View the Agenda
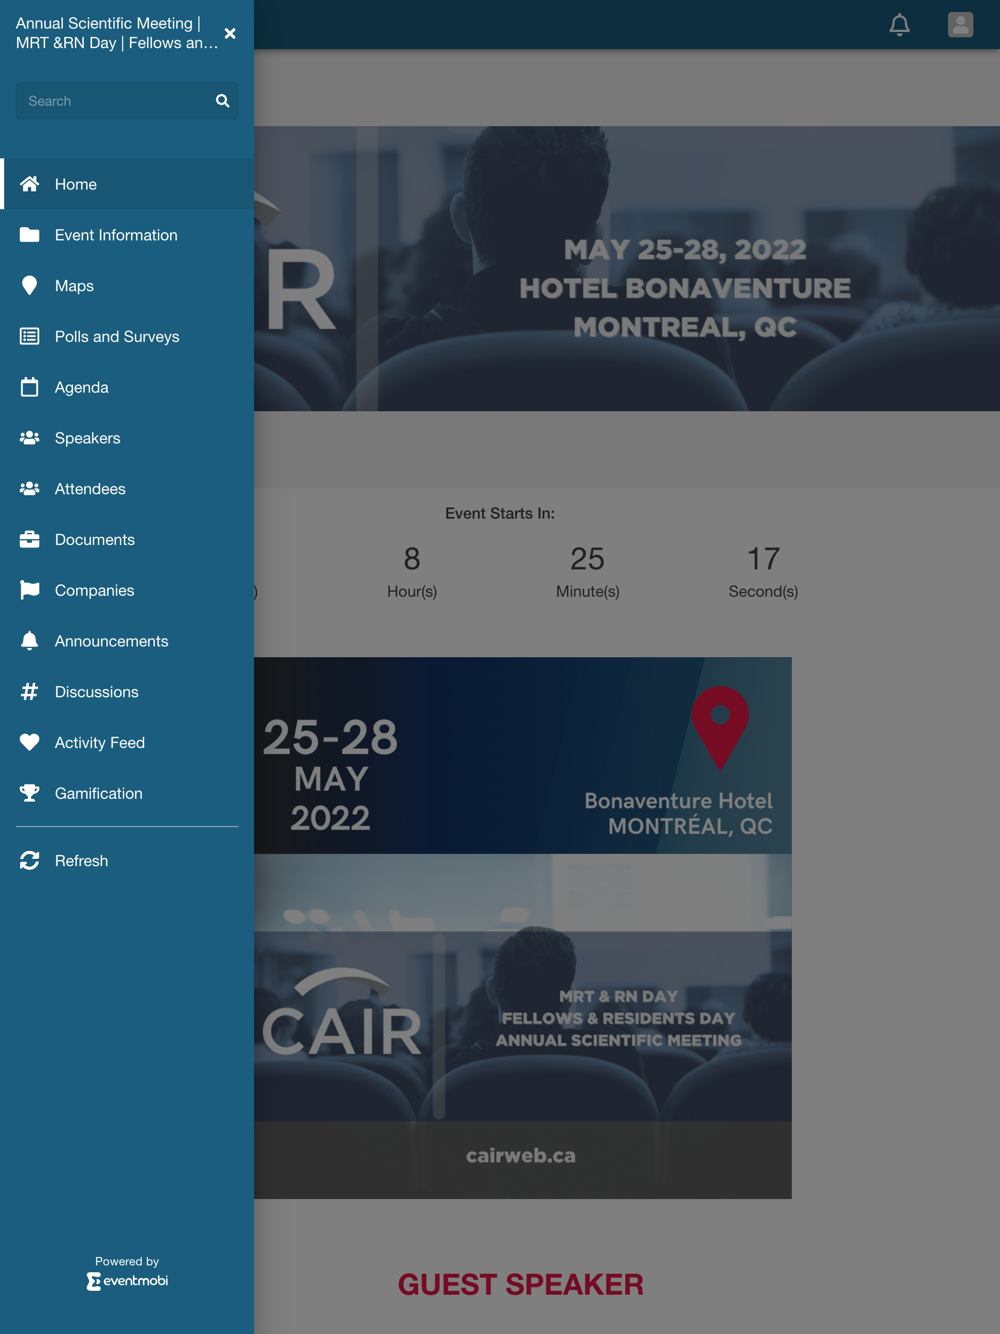This screenshot has height=1334, width=1000. (x=127, y=387)
